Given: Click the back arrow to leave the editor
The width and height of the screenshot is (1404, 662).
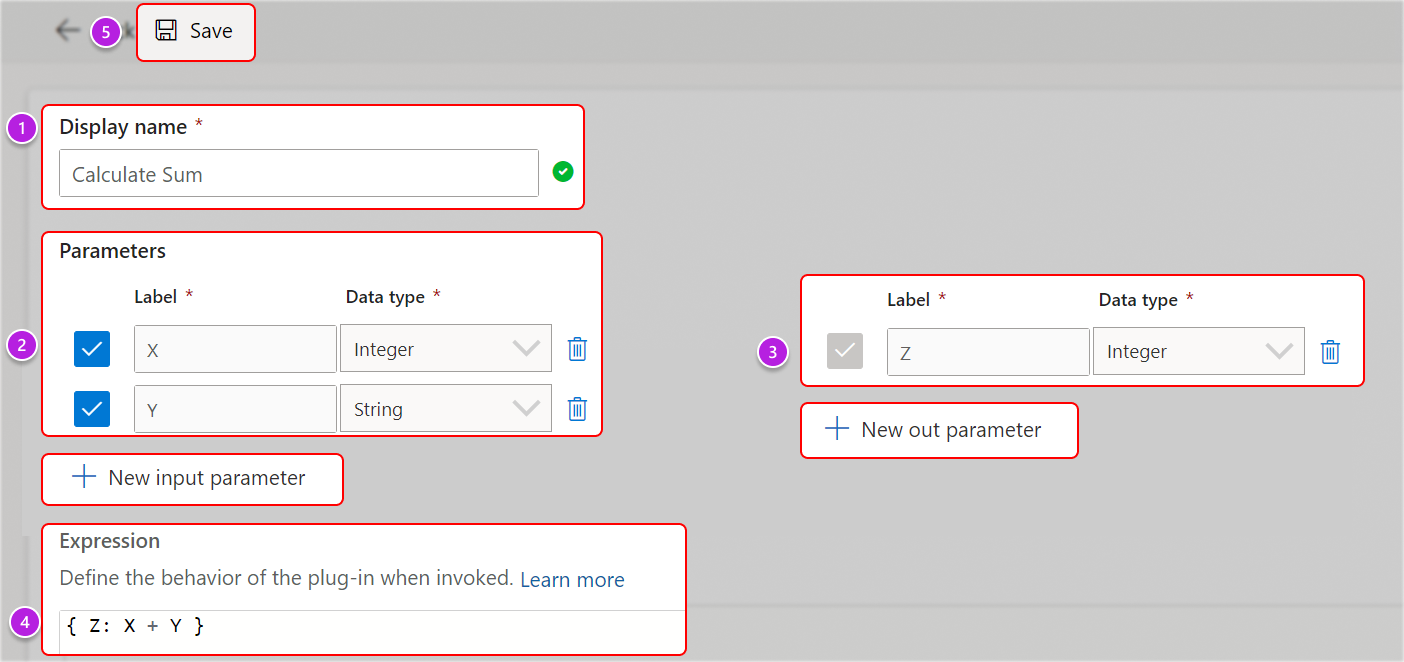Looking at the screenshot, I should click(x=67, y=30).
